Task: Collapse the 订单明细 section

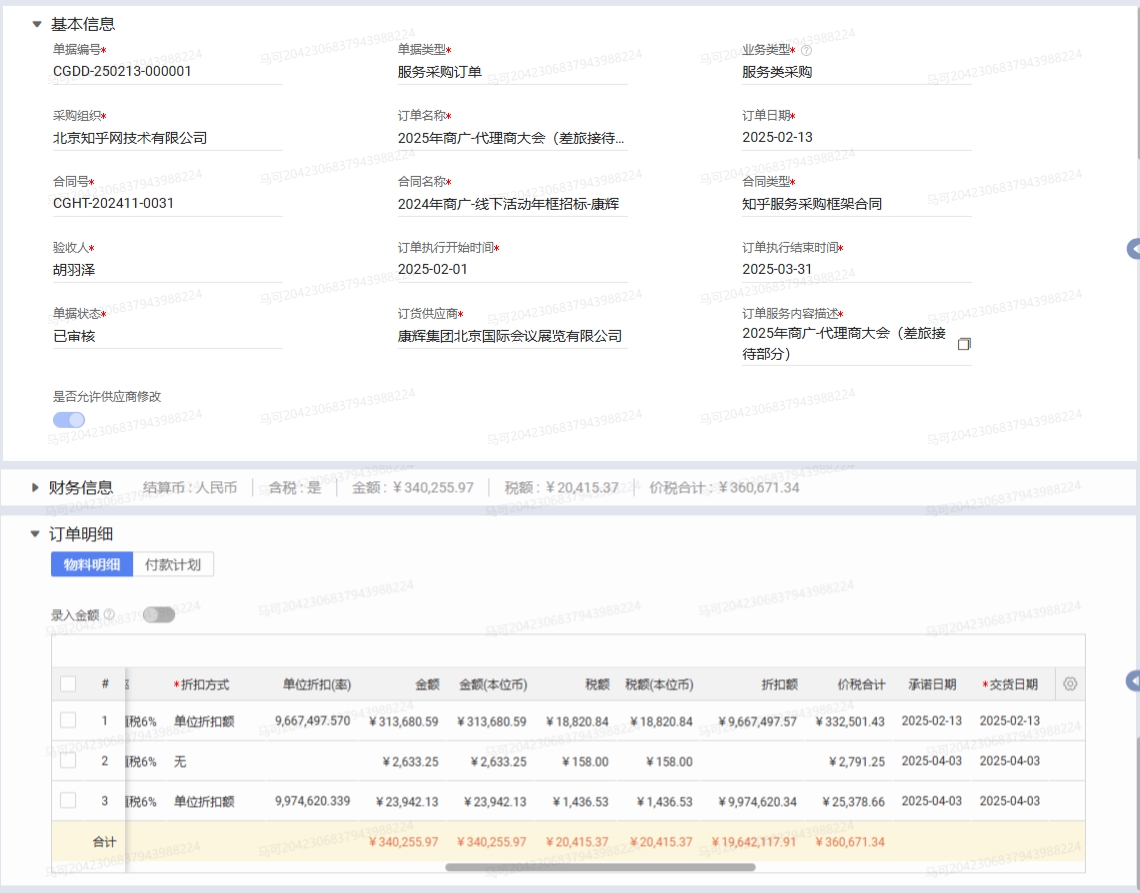Action: tap(36, 534)
